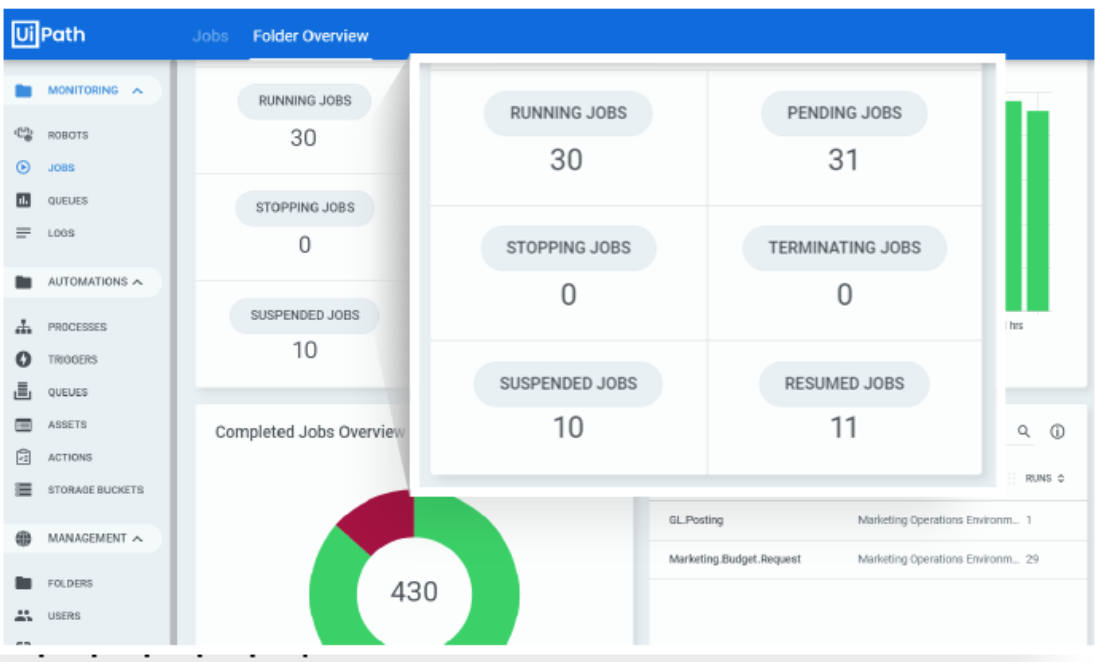Image resolution: width=1096 pixels, height=662 pixels.
Task: Click the Resumed Jobs pill button
Action: (x=844, y=384)
